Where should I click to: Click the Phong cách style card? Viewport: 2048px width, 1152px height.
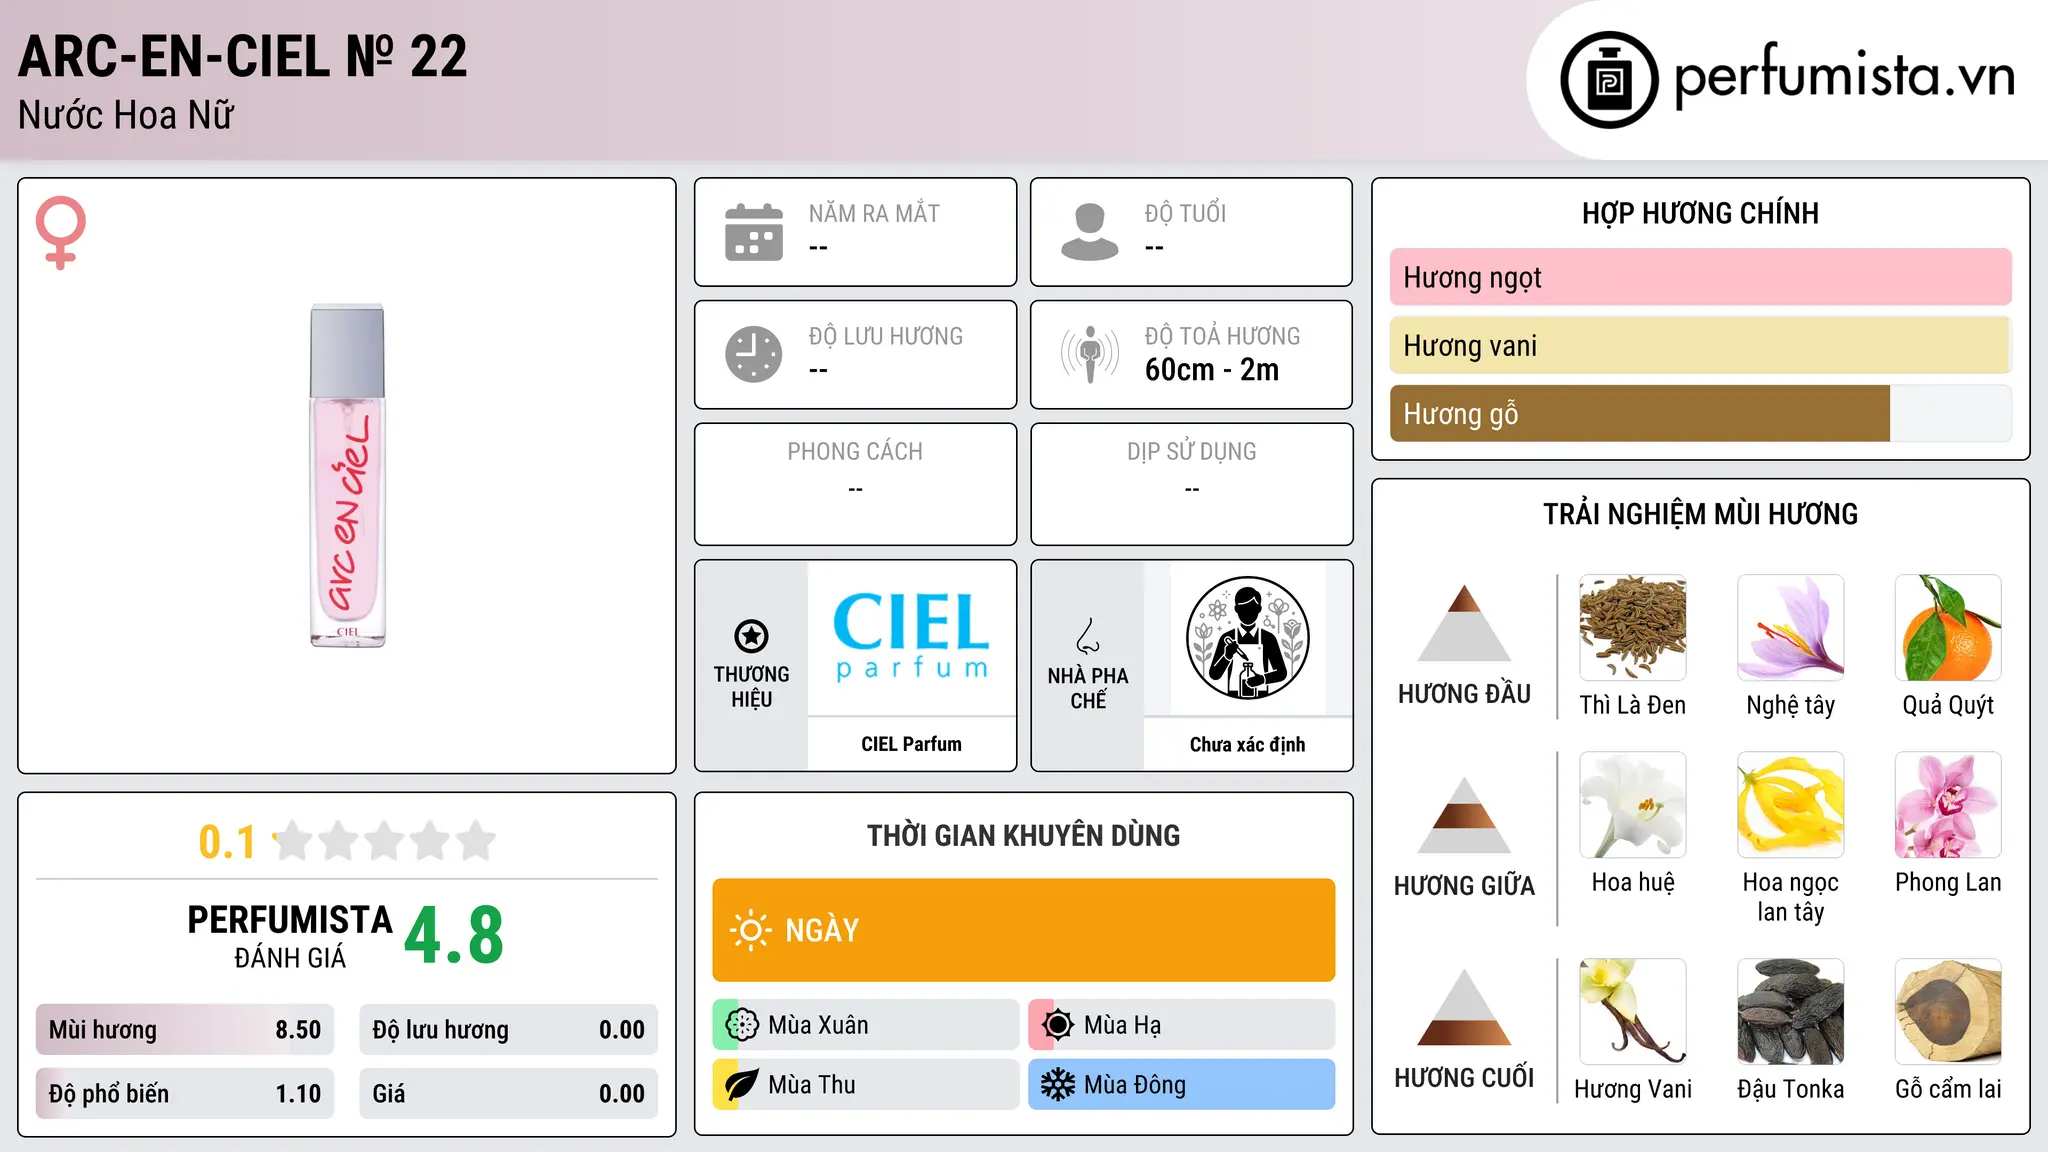coord(855,484)
